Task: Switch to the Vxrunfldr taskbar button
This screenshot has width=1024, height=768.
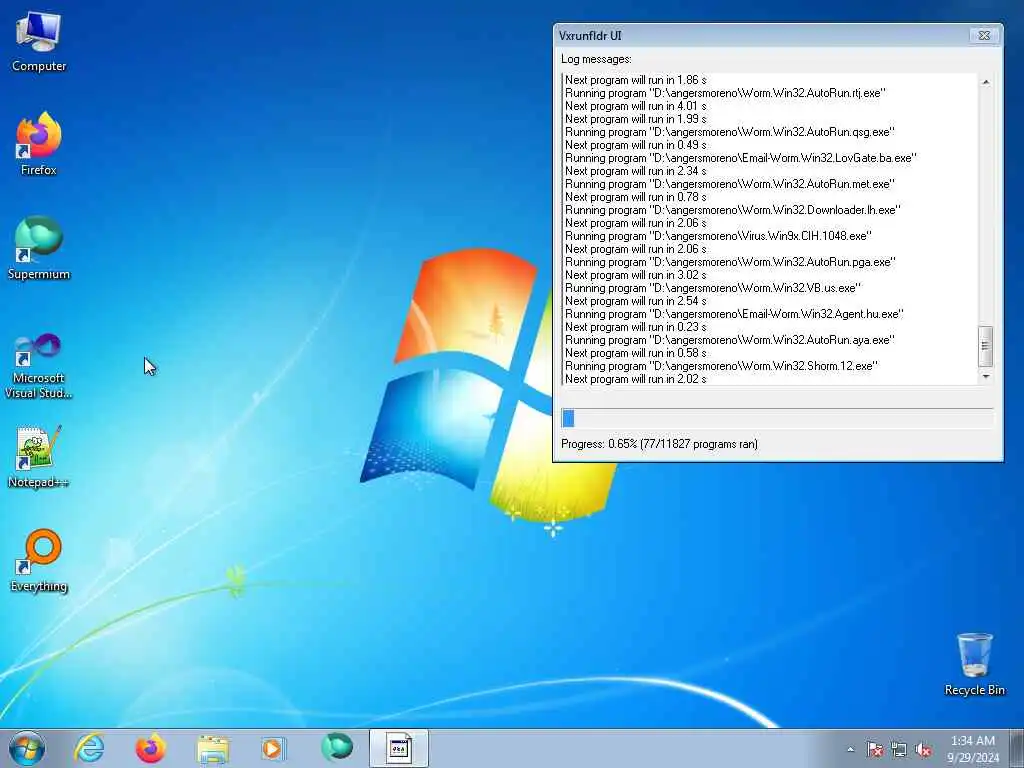Action: point(399,748)
